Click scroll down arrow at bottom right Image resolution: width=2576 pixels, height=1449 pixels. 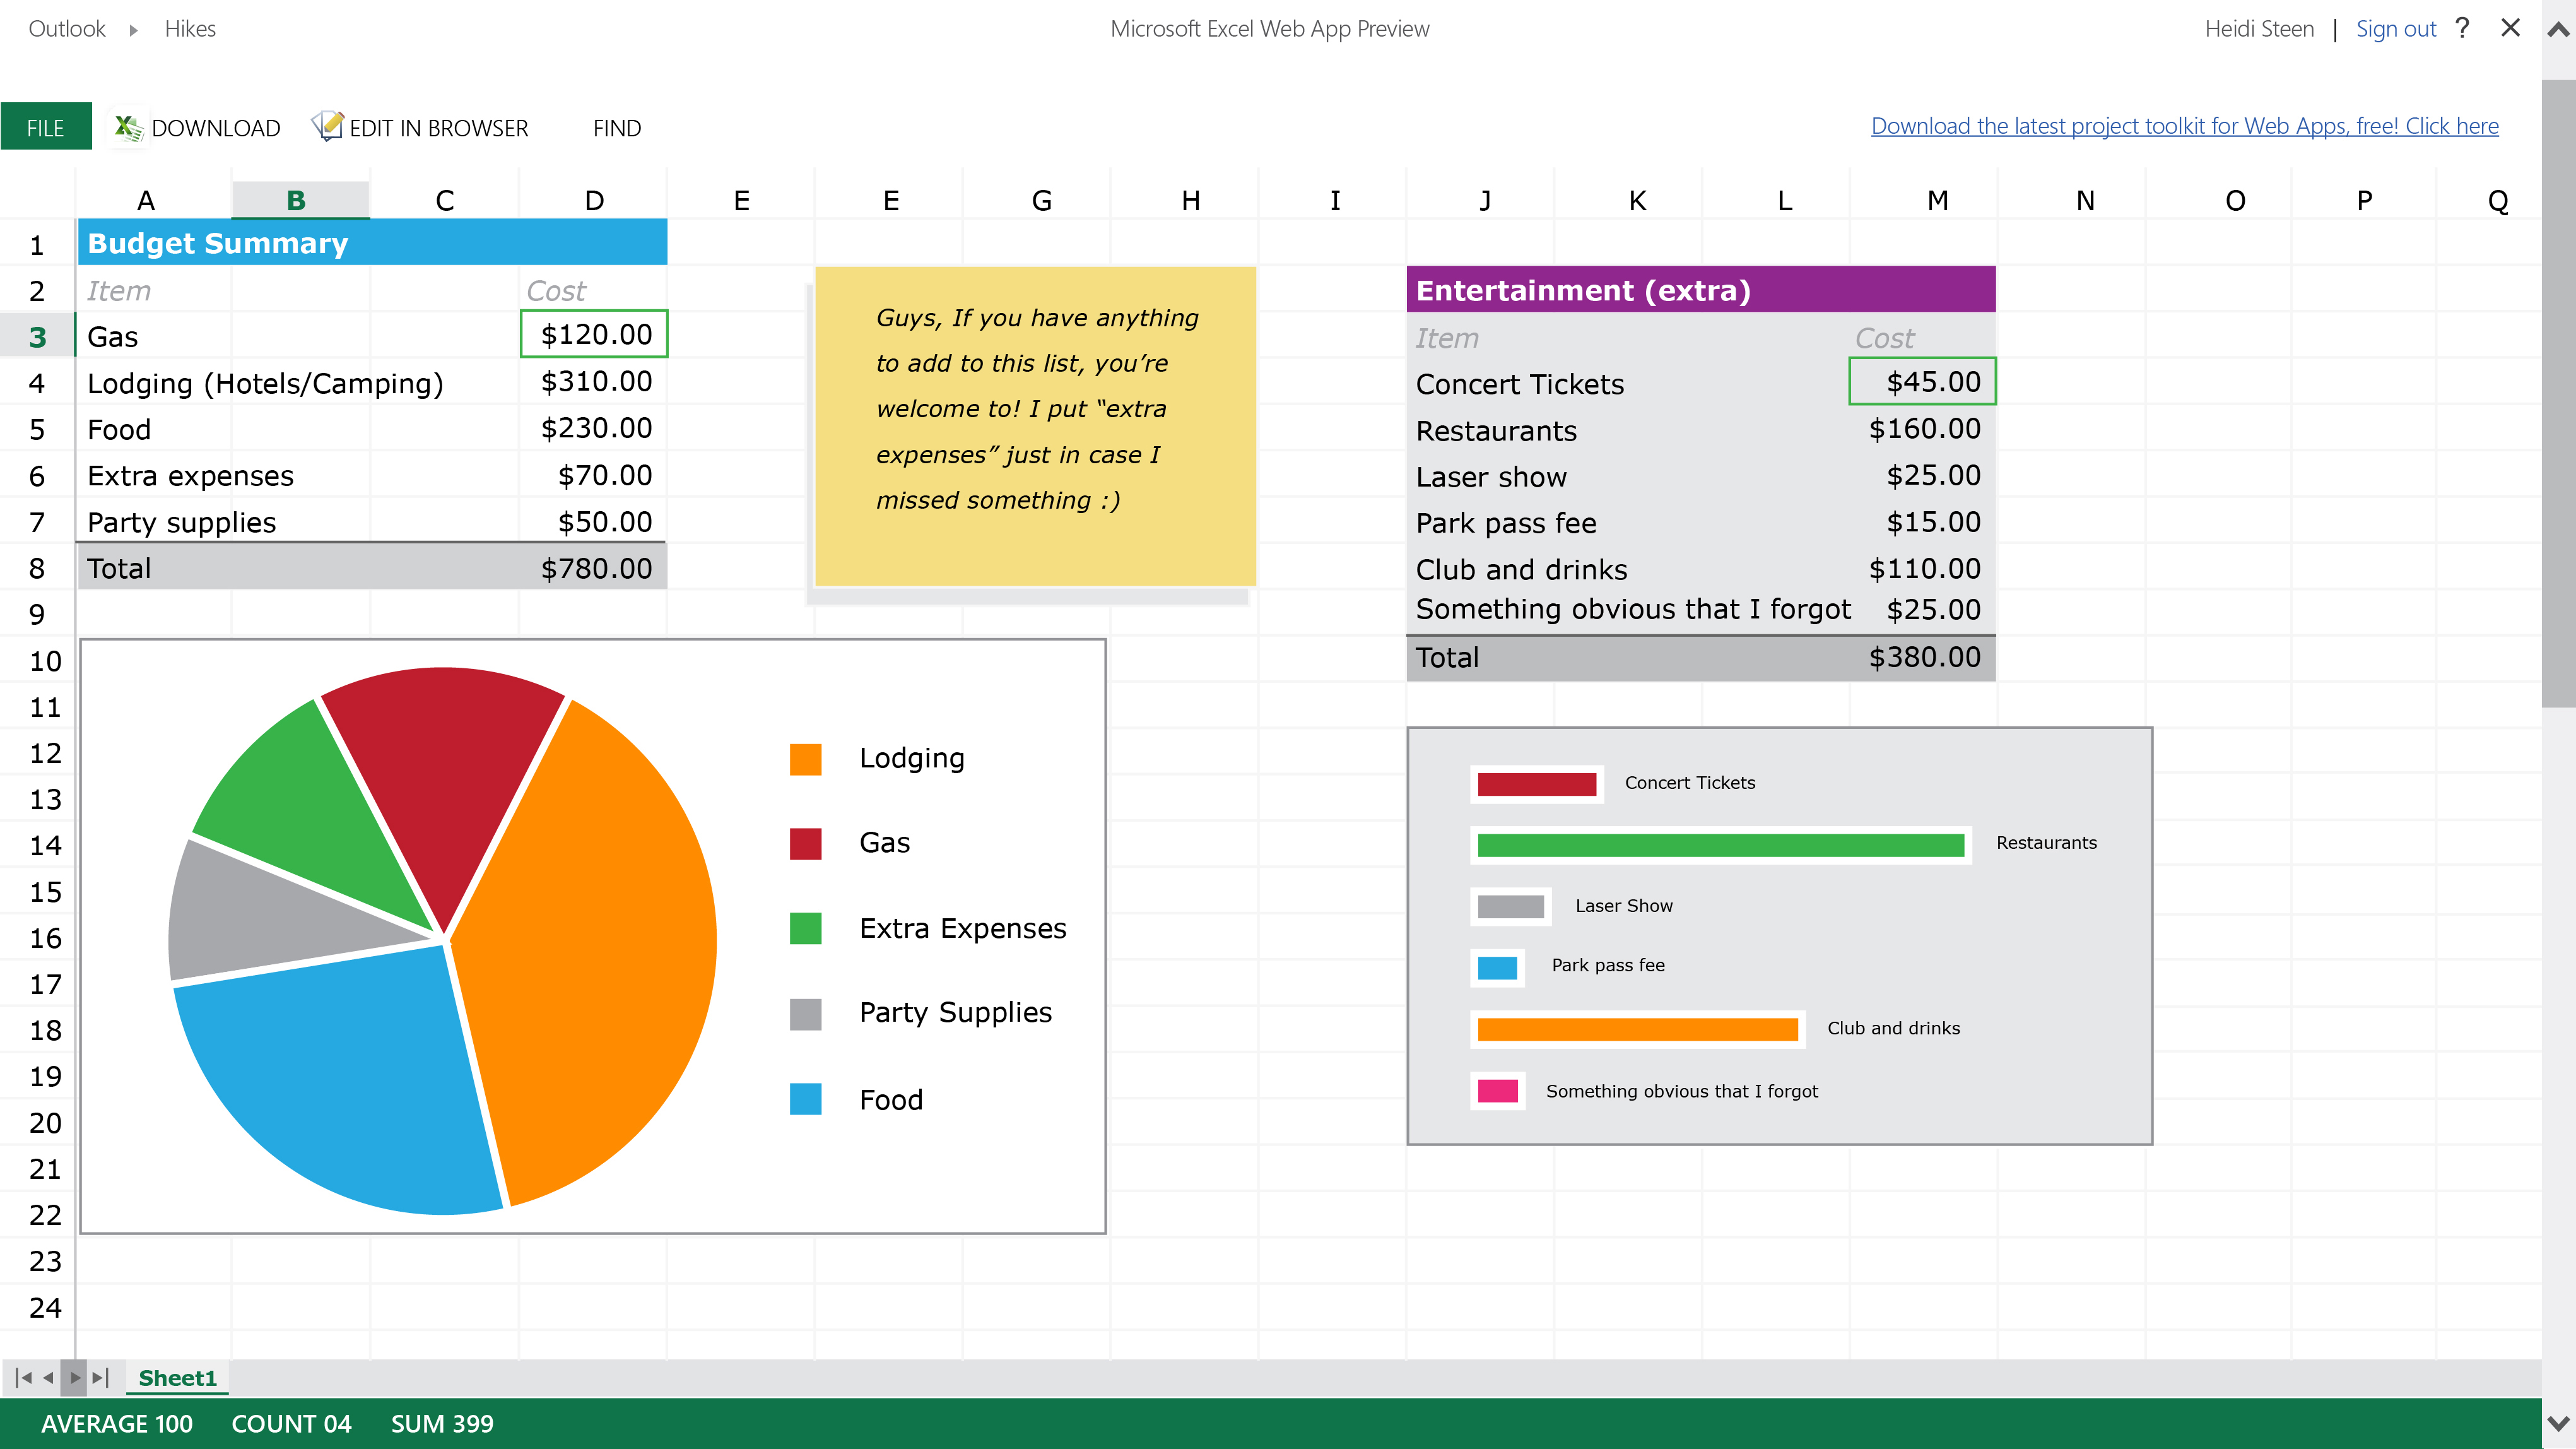pyautogui.click(x=2558, y=1423)
